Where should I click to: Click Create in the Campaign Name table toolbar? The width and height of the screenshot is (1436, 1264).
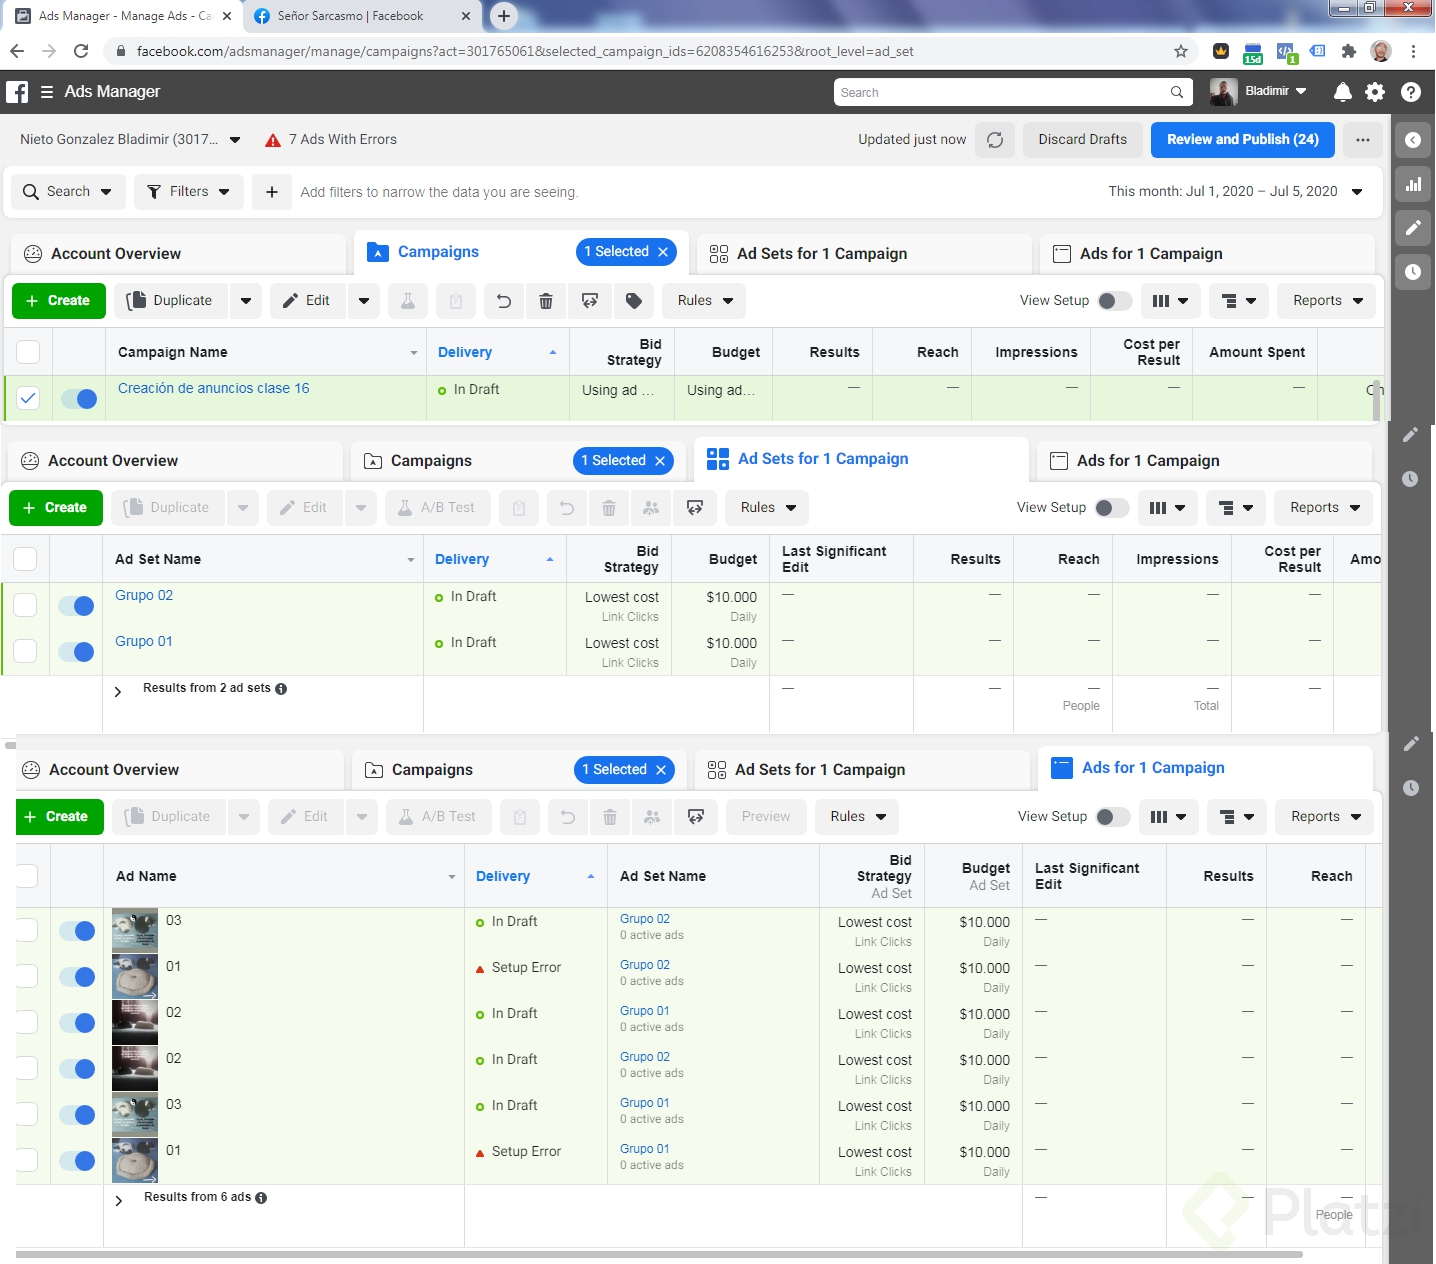point(59,301)
